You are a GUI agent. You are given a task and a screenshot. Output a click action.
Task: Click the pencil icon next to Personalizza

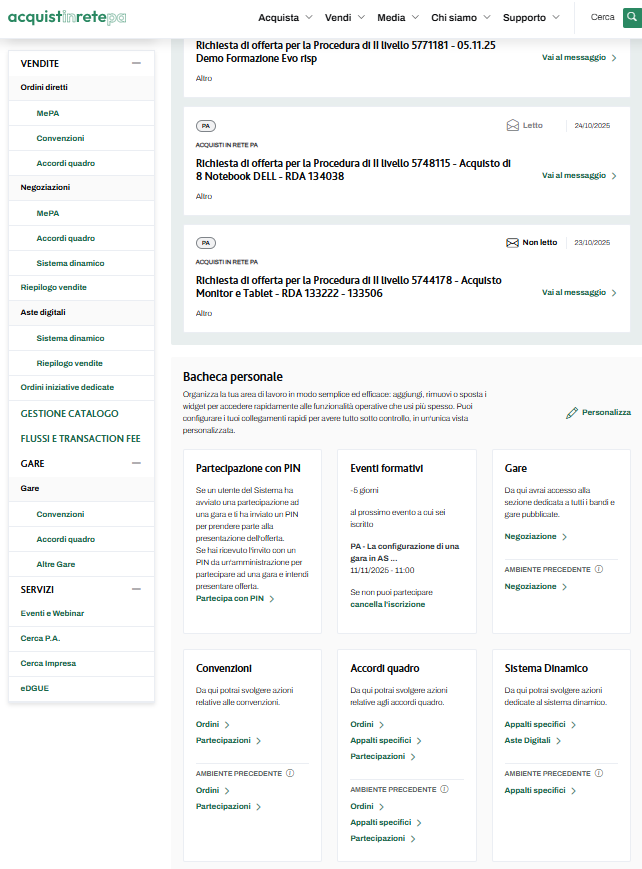pyautogui.click(x=571, y=412)
